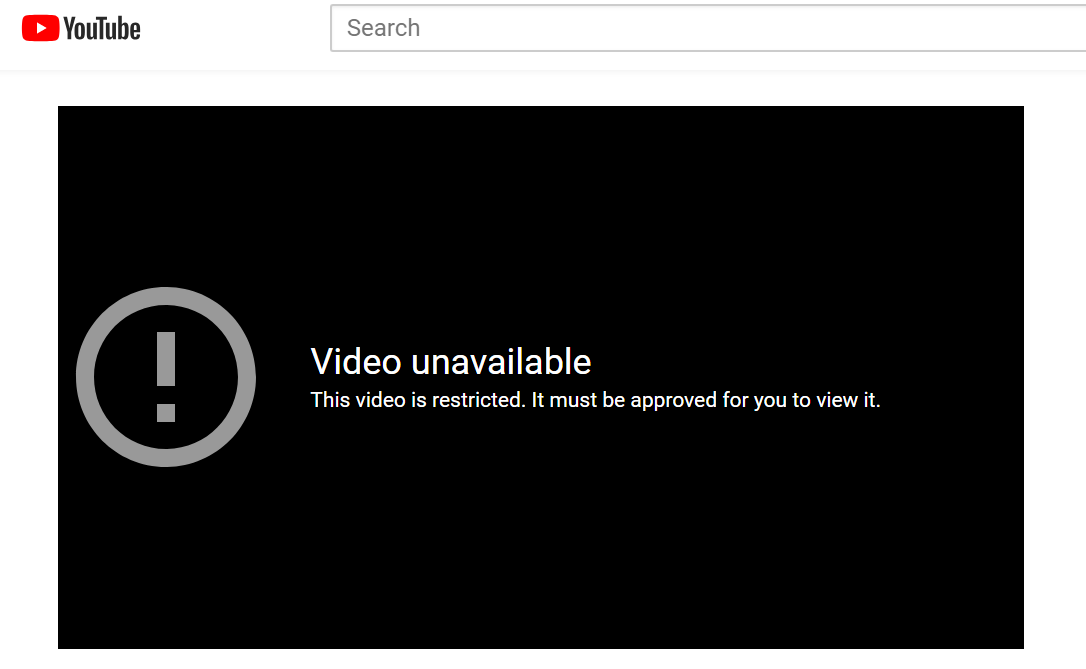Click the word 'restricted' in the error message

[479, 400]
